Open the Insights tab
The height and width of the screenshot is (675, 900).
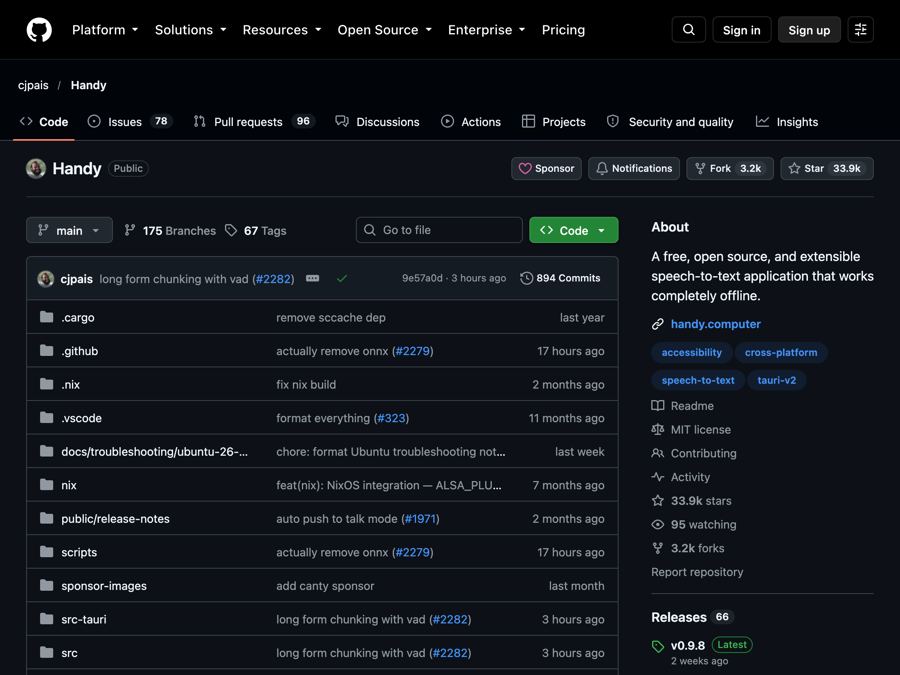[787, 122]
